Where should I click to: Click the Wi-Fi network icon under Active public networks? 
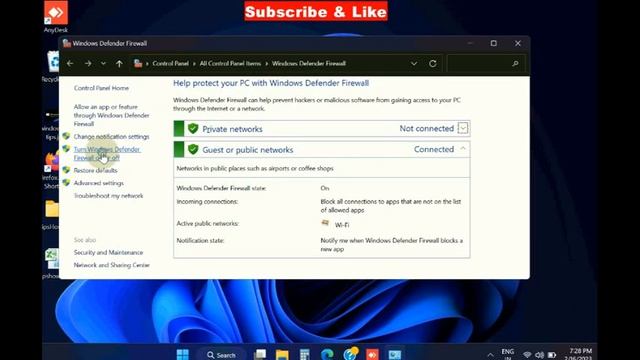[325, 223]
